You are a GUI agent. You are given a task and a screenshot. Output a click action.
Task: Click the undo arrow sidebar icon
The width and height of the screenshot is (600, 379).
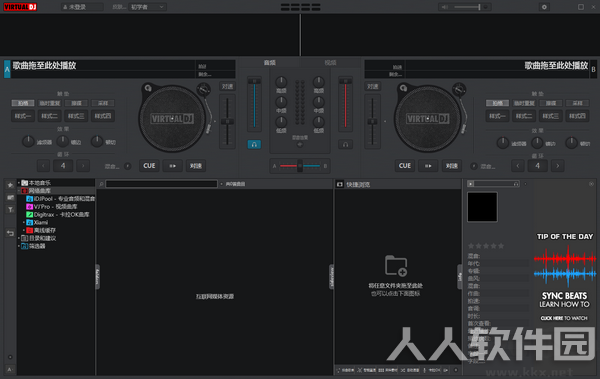[10, 233]
